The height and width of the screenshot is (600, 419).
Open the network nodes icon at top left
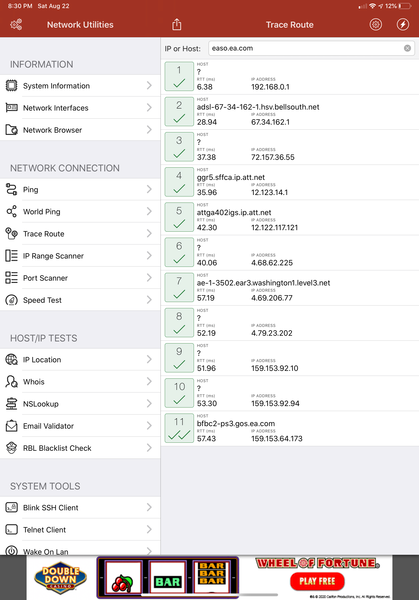16,24
